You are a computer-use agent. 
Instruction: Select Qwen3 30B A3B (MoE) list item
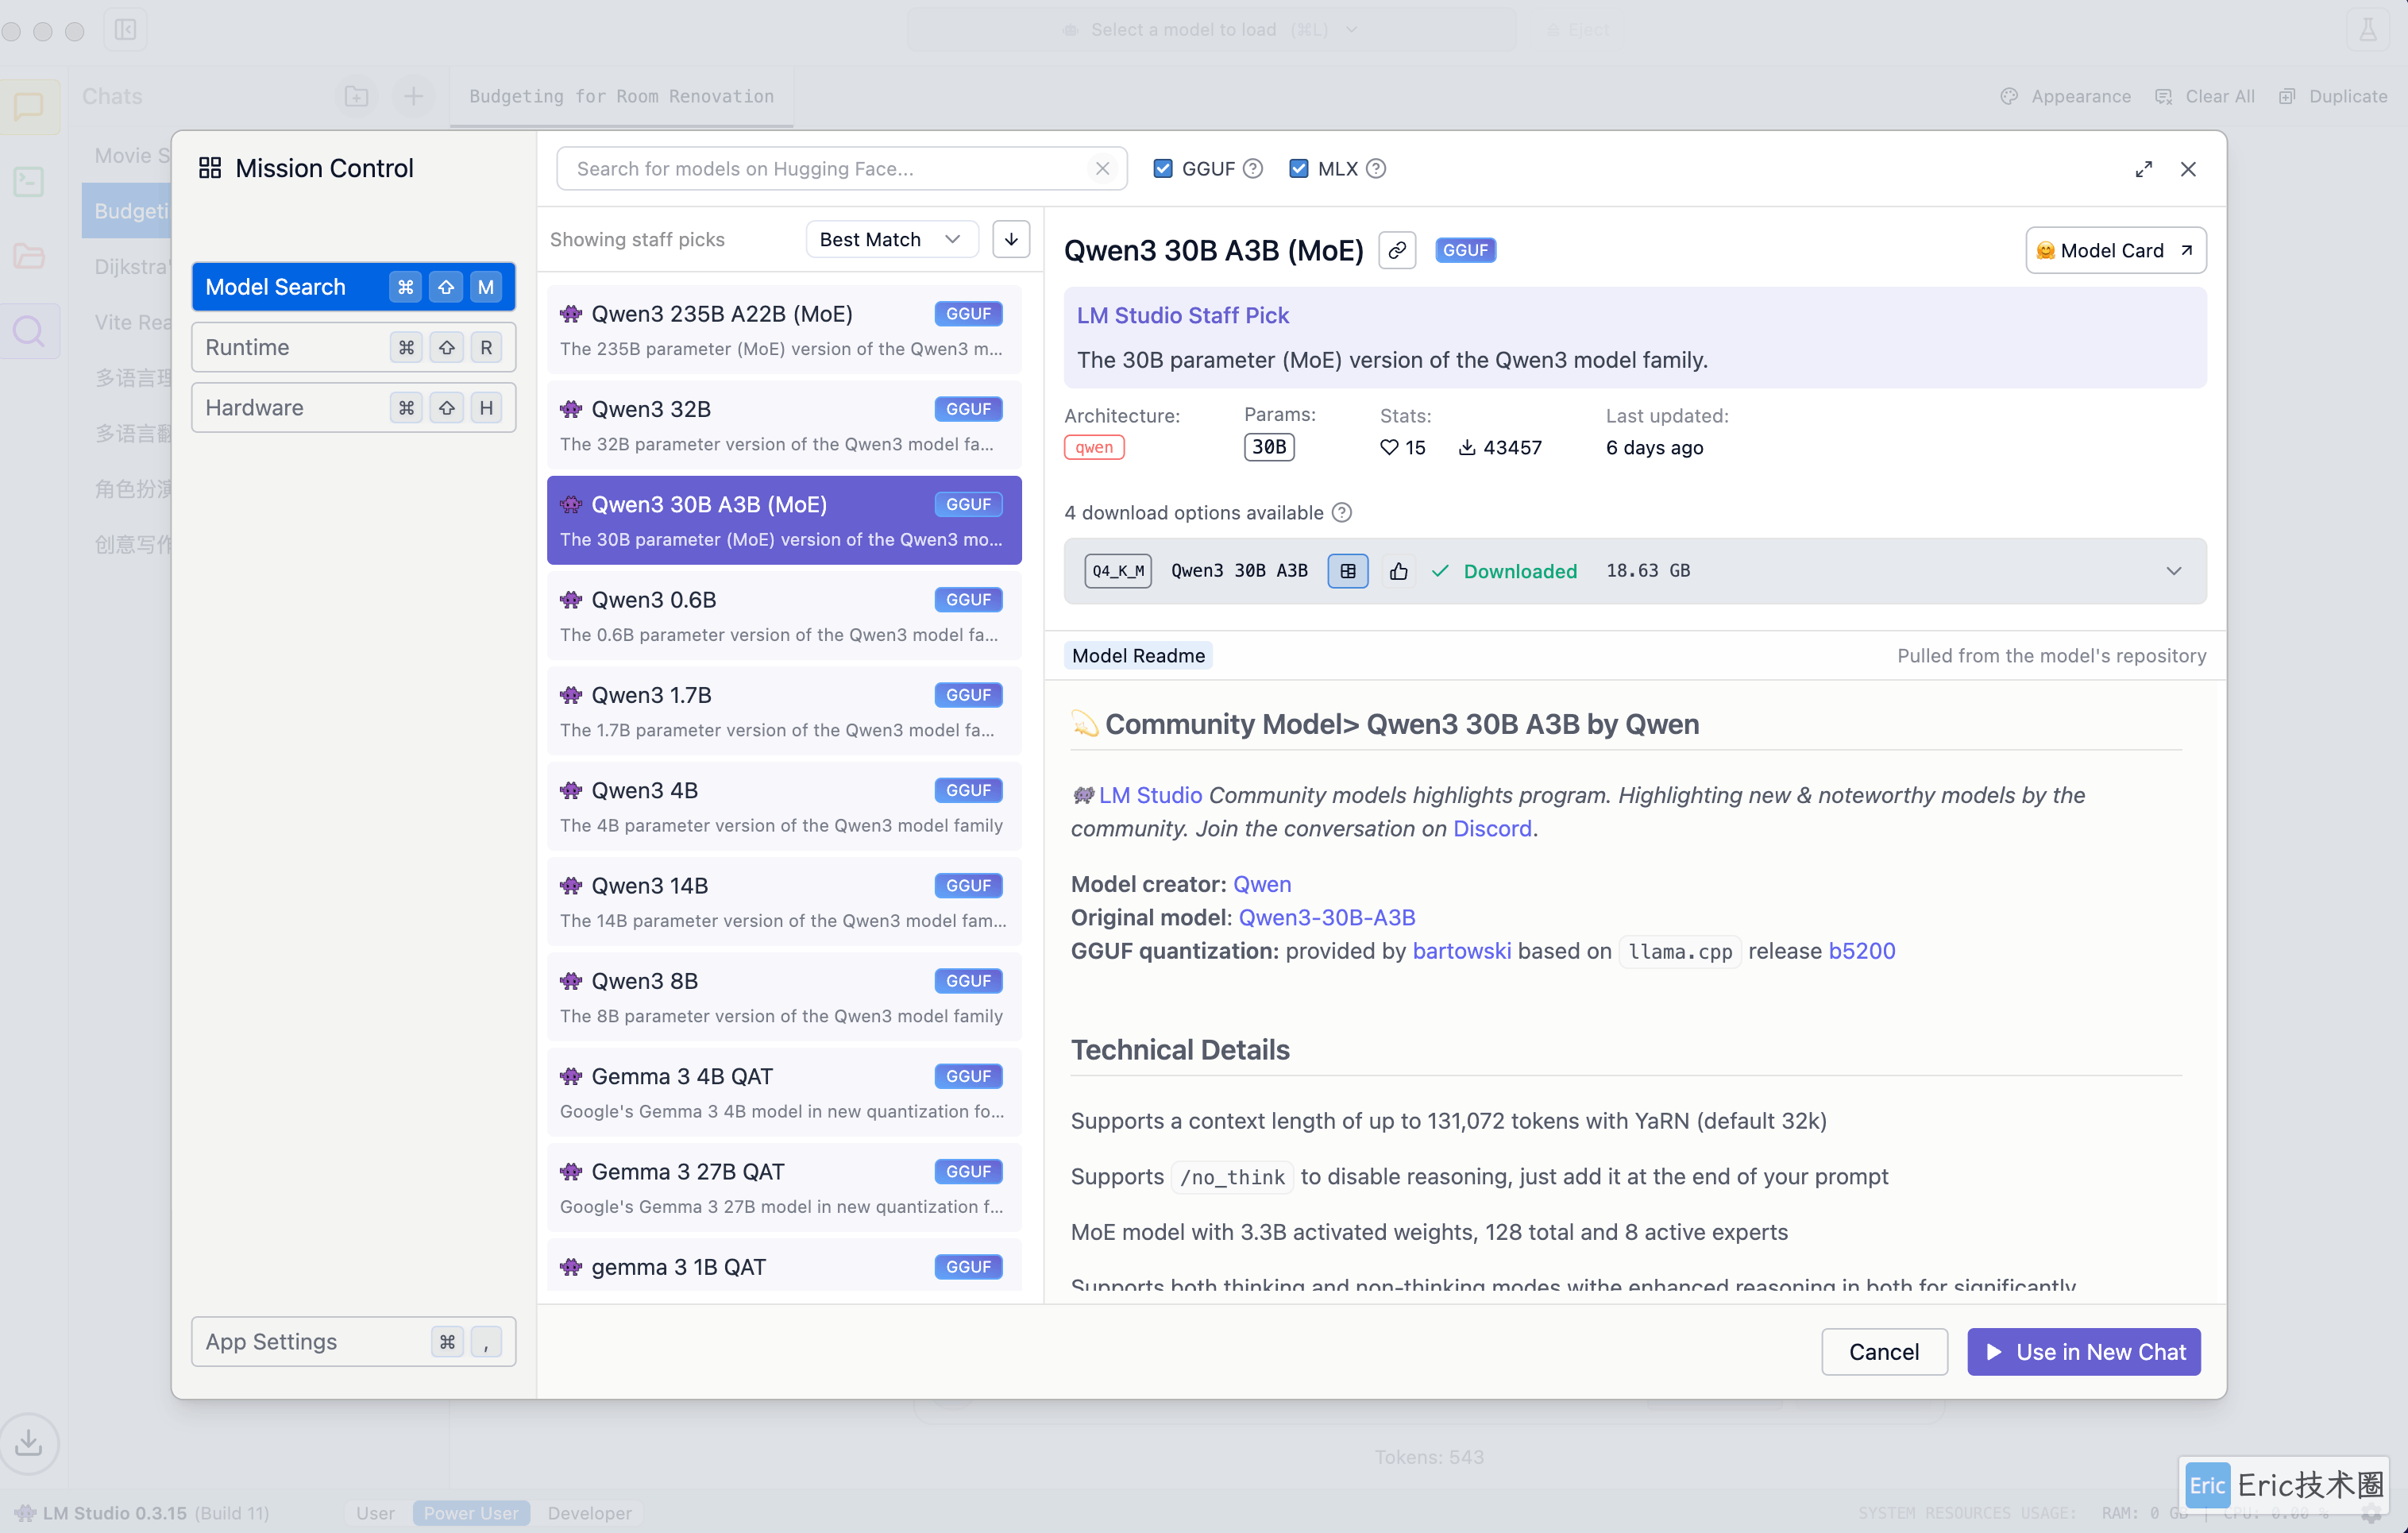(784, 520)
